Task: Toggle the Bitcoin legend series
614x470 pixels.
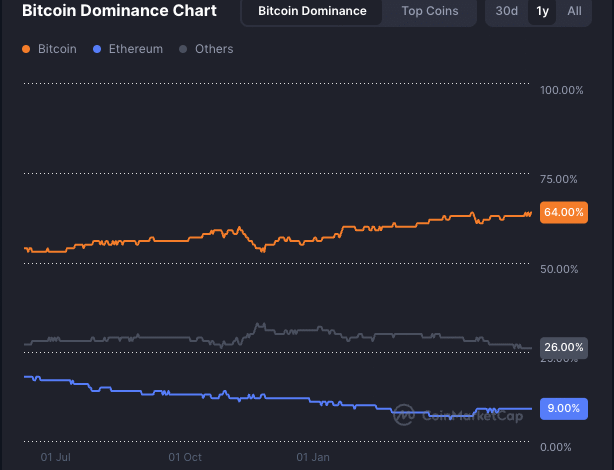Action: pos(49,49)
